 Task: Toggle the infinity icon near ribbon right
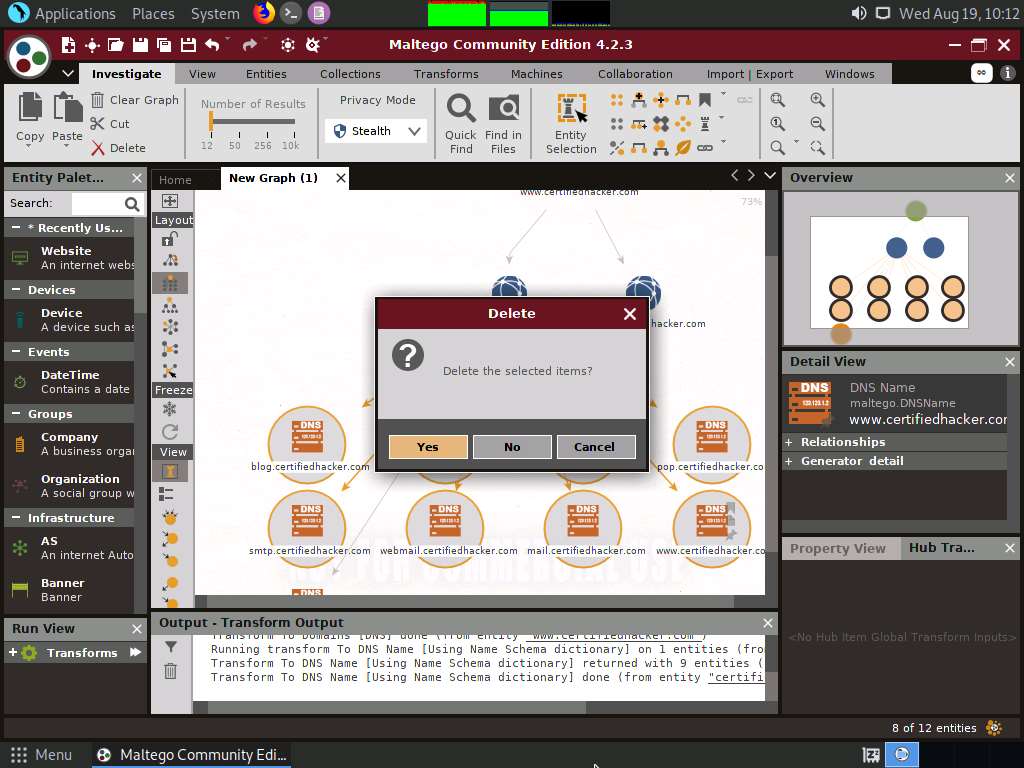point(981,72)
